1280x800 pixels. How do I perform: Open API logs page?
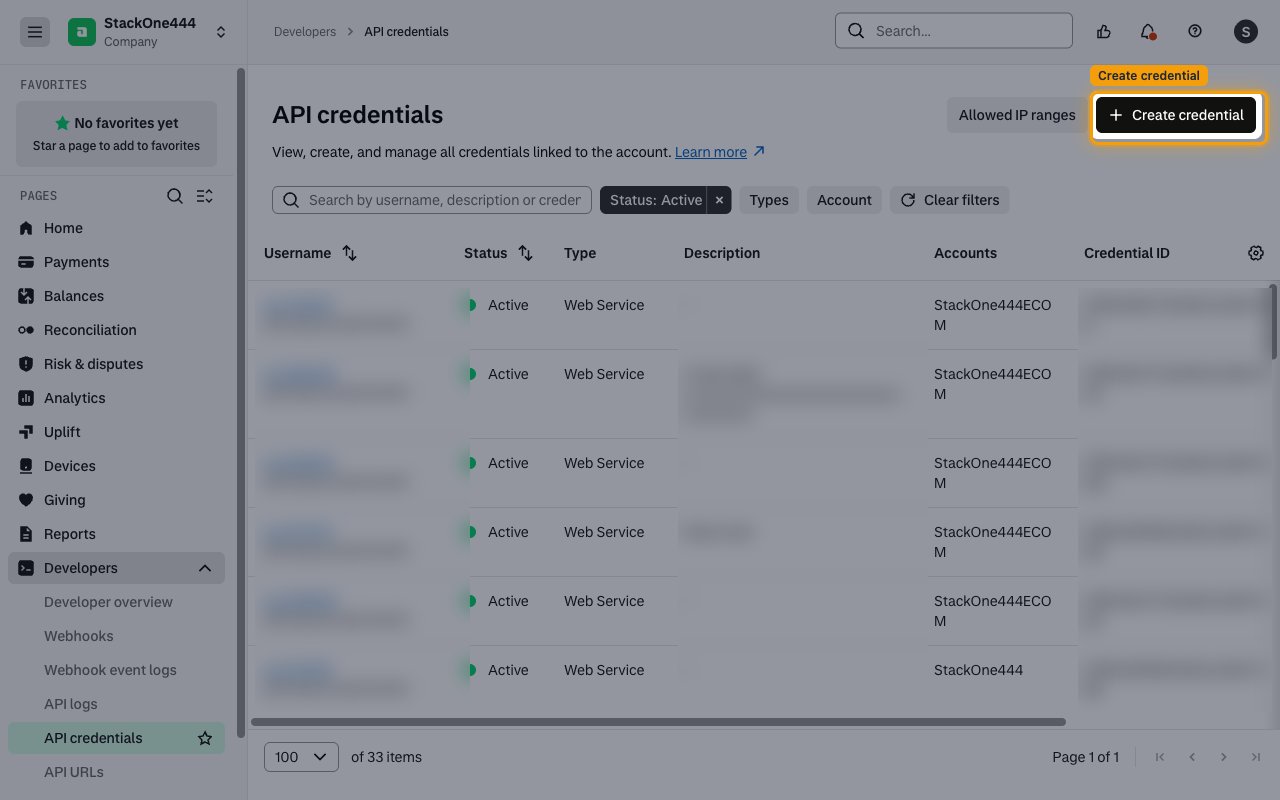[x=116, y=704]
